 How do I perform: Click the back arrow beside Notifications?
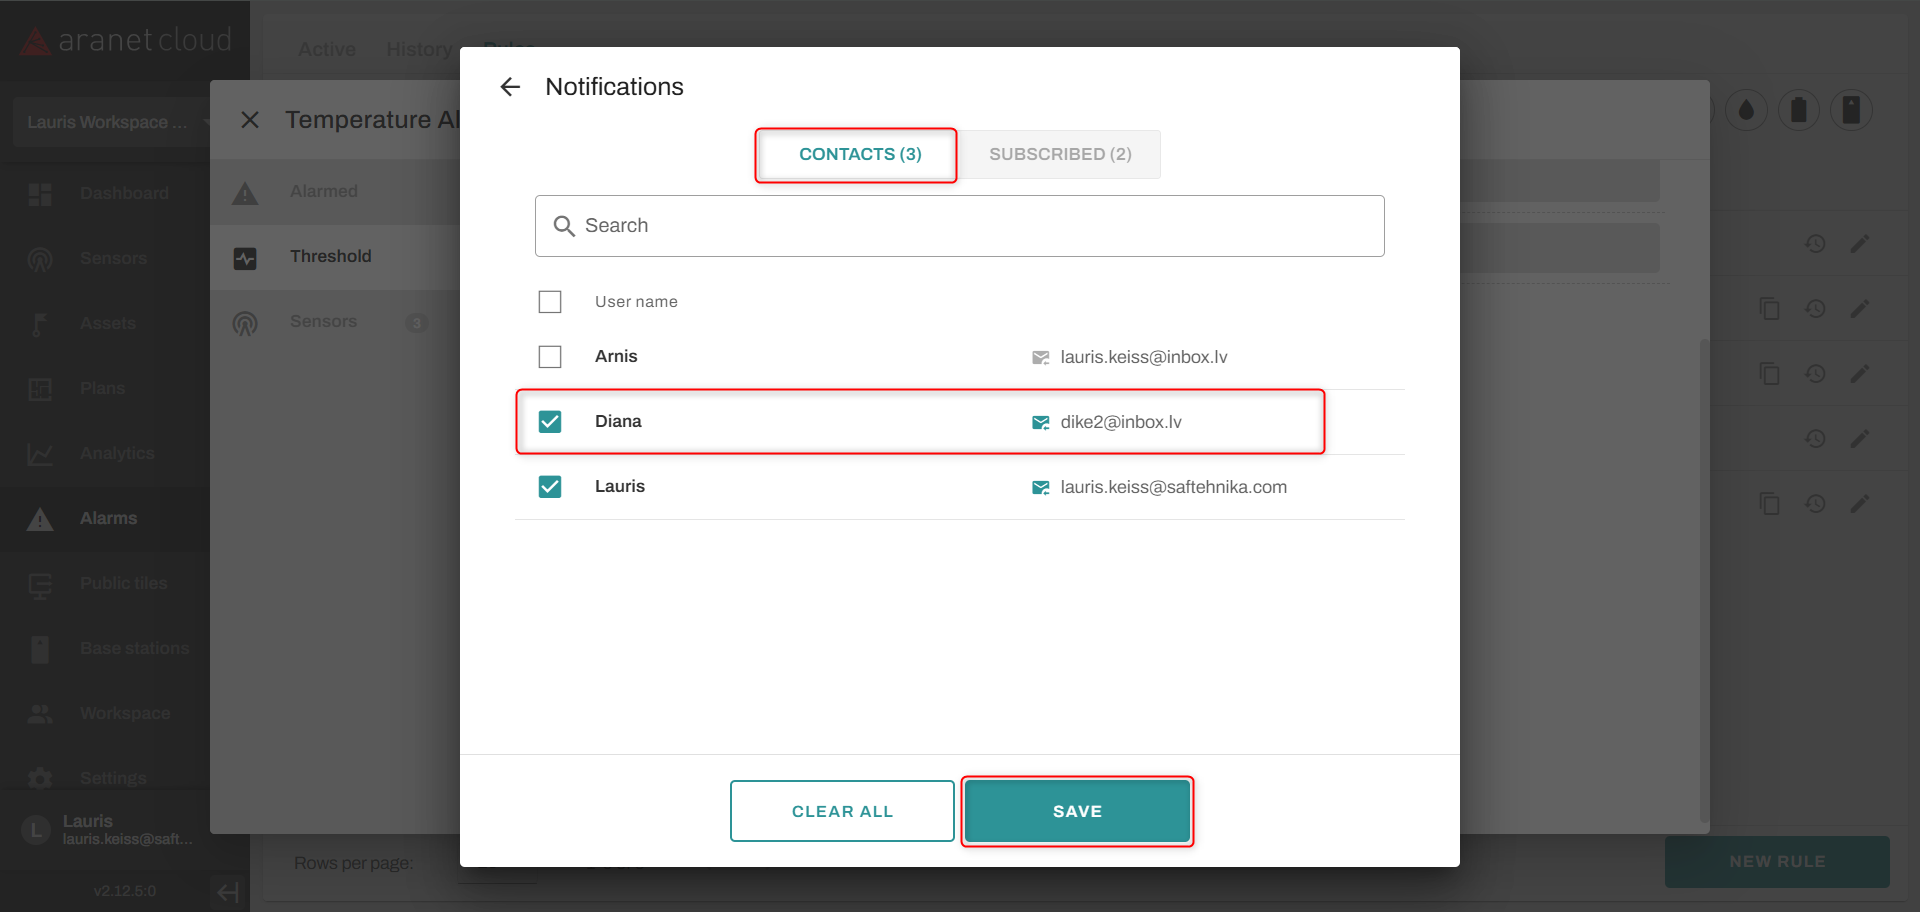(510, 87)
